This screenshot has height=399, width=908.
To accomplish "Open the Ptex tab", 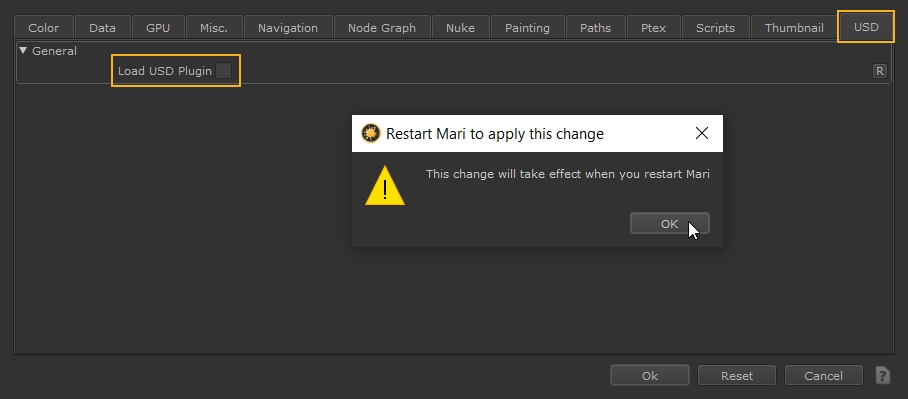I will (653, 28).
